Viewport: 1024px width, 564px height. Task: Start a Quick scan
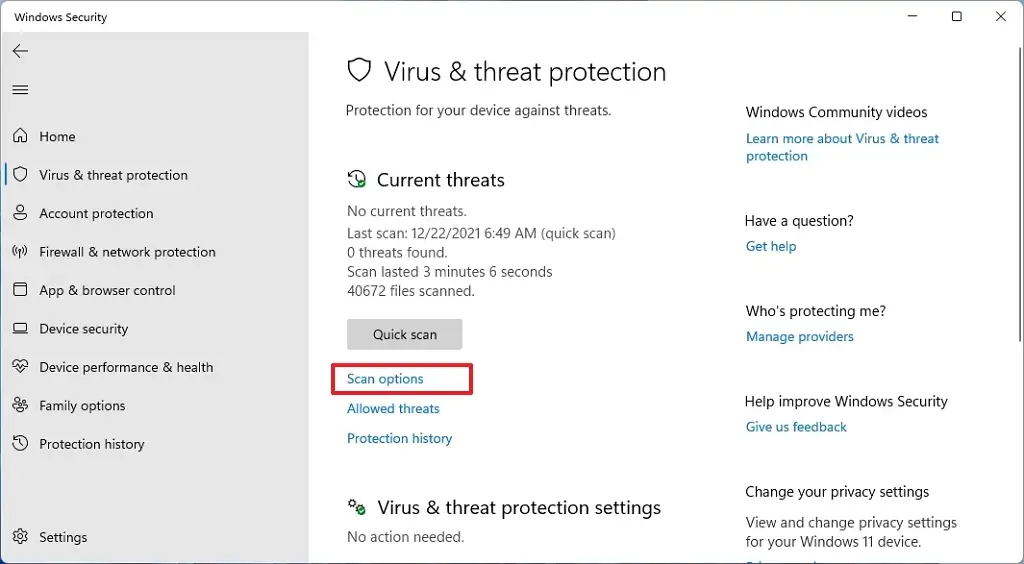click(x=404, y=334)
